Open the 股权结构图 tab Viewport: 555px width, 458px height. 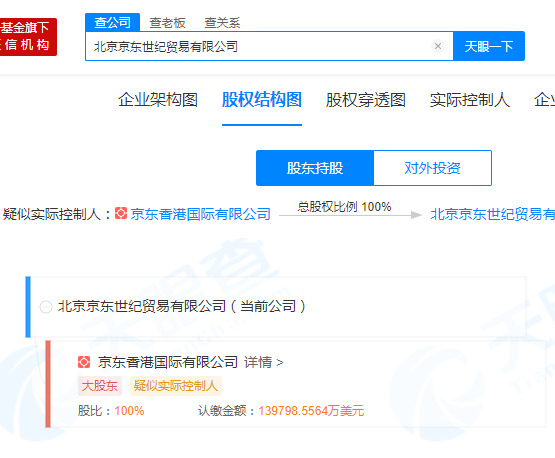[x=262, y=99]
